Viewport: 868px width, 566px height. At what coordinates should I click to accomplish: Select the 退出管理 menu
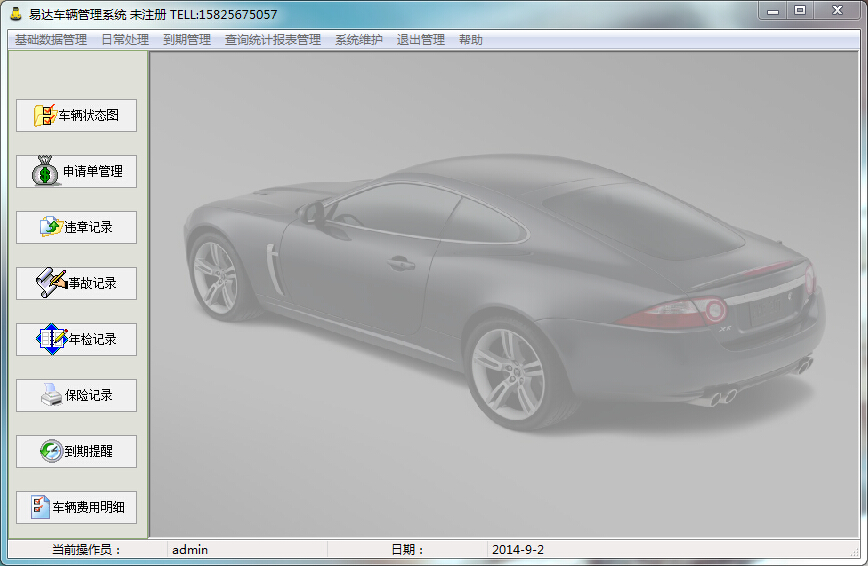coord(421,40)
